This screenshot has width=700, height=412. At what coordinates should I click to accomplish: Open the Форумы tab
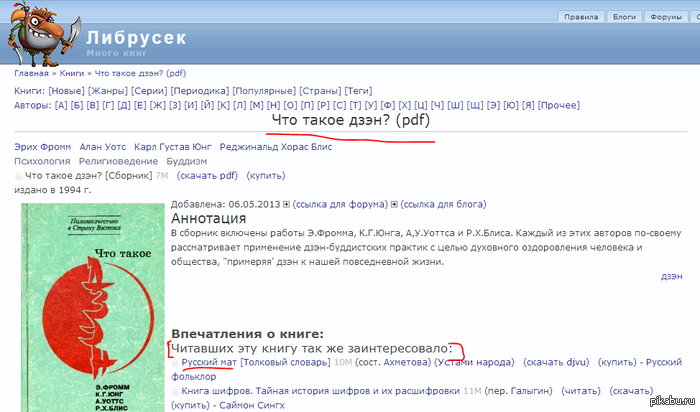tap(666, 17)
